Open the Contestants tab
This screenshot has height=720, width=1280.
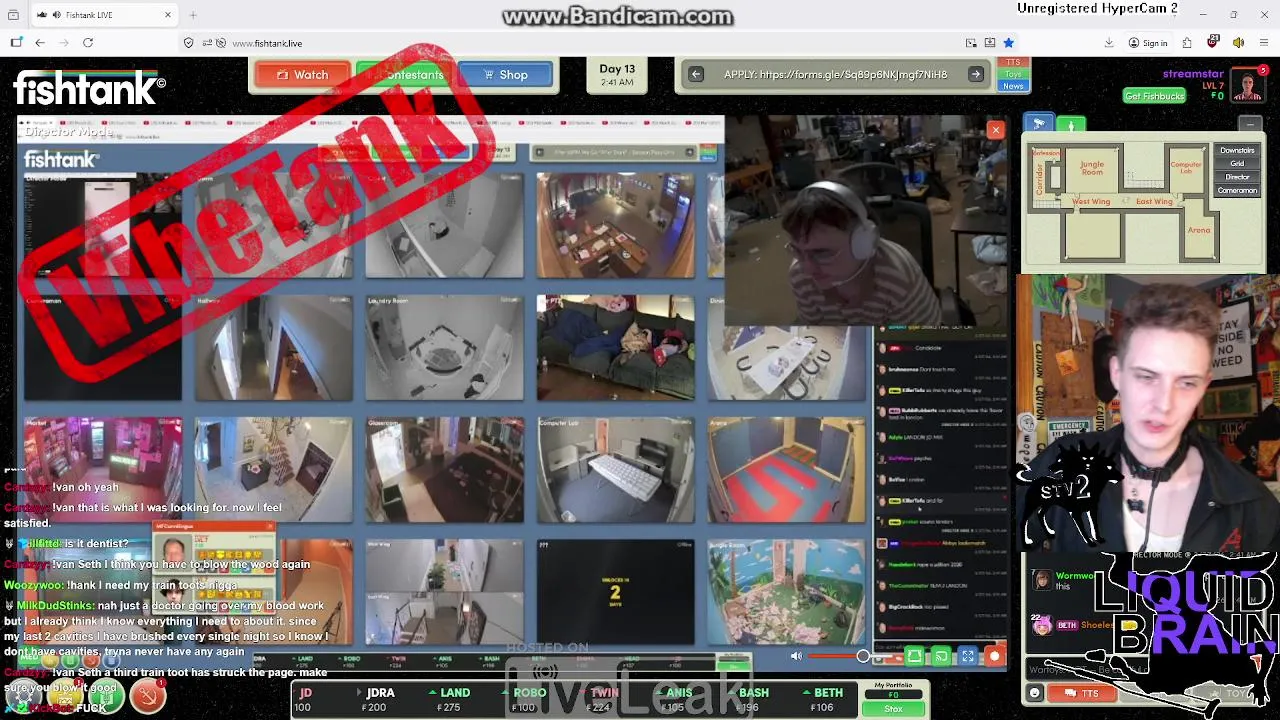404,75
